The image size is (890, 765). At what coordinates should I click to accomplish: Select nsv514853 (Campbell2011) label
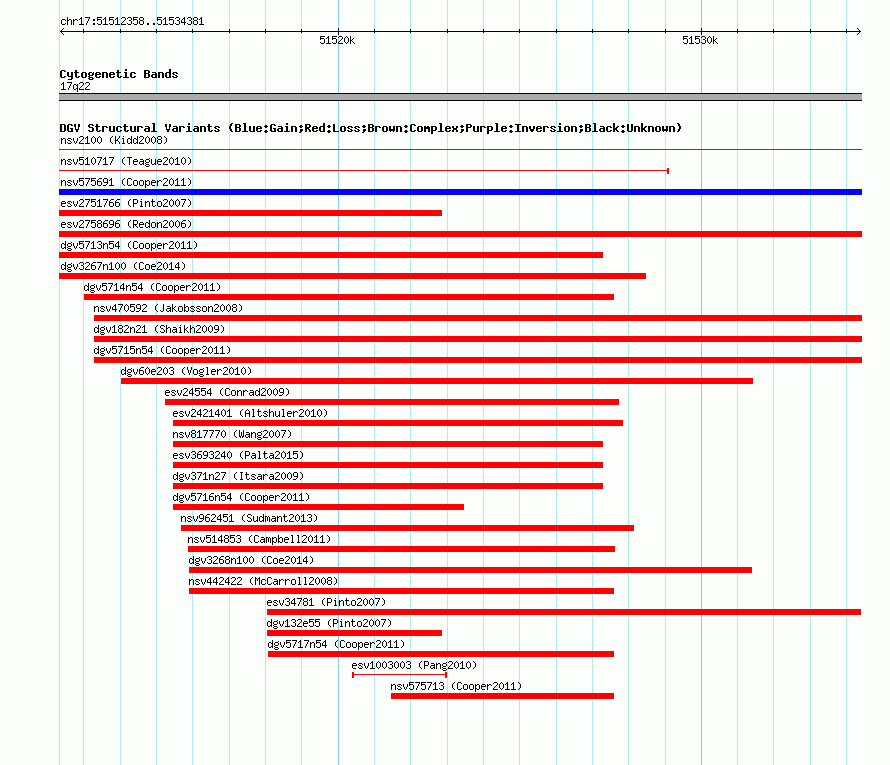(x=259, y=539)
